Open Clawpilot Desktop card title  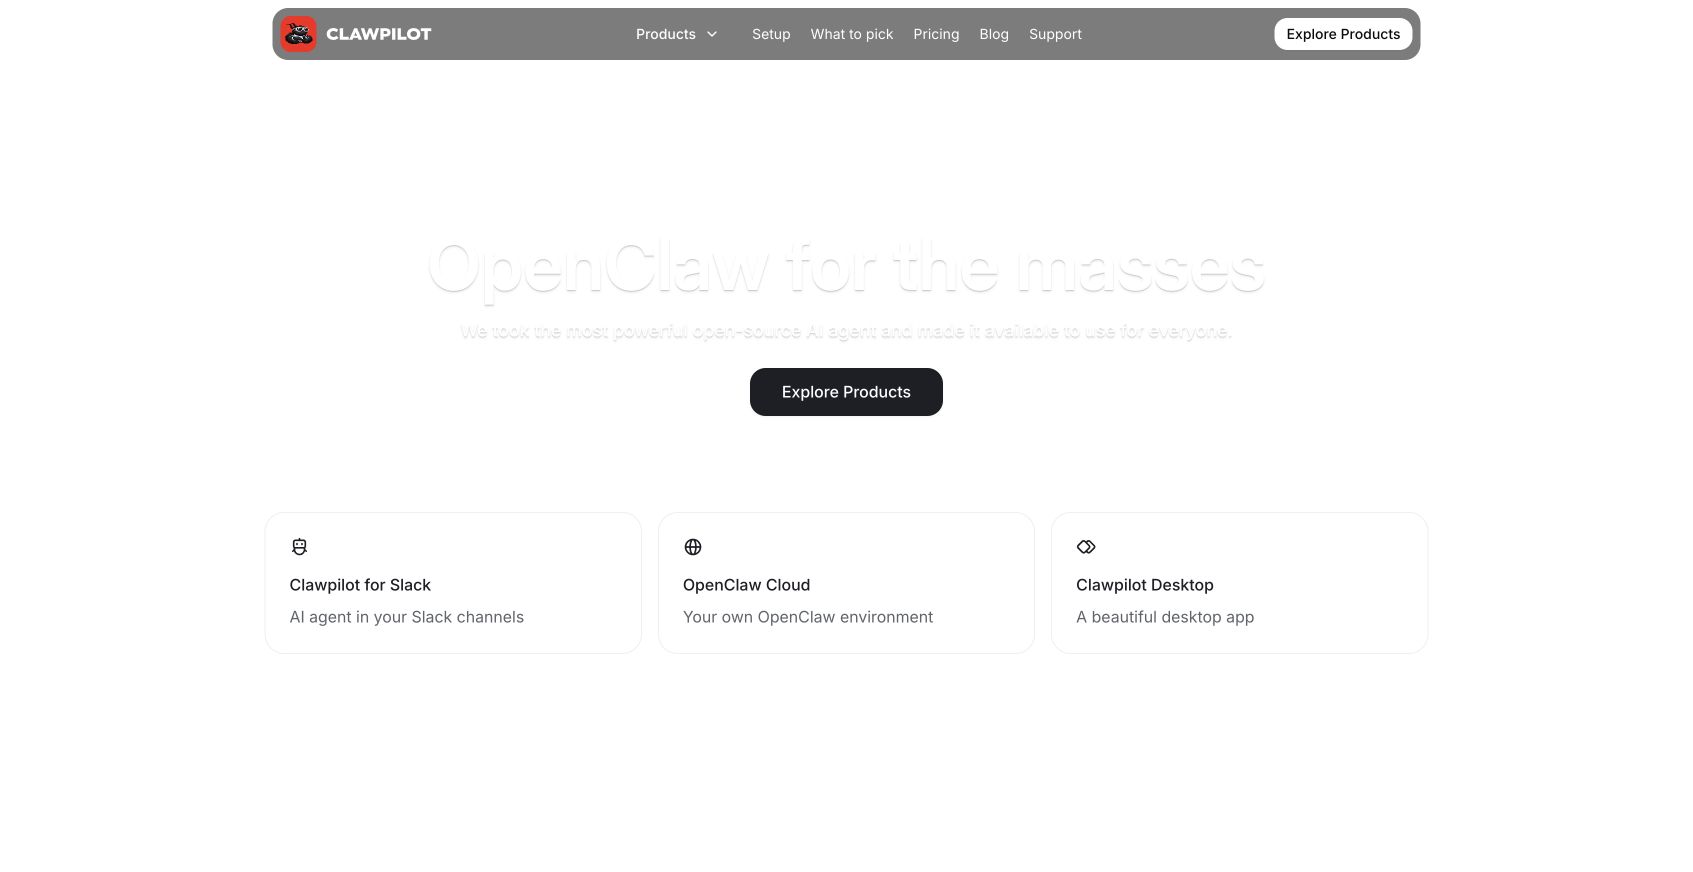click(x=1145, y=585)
